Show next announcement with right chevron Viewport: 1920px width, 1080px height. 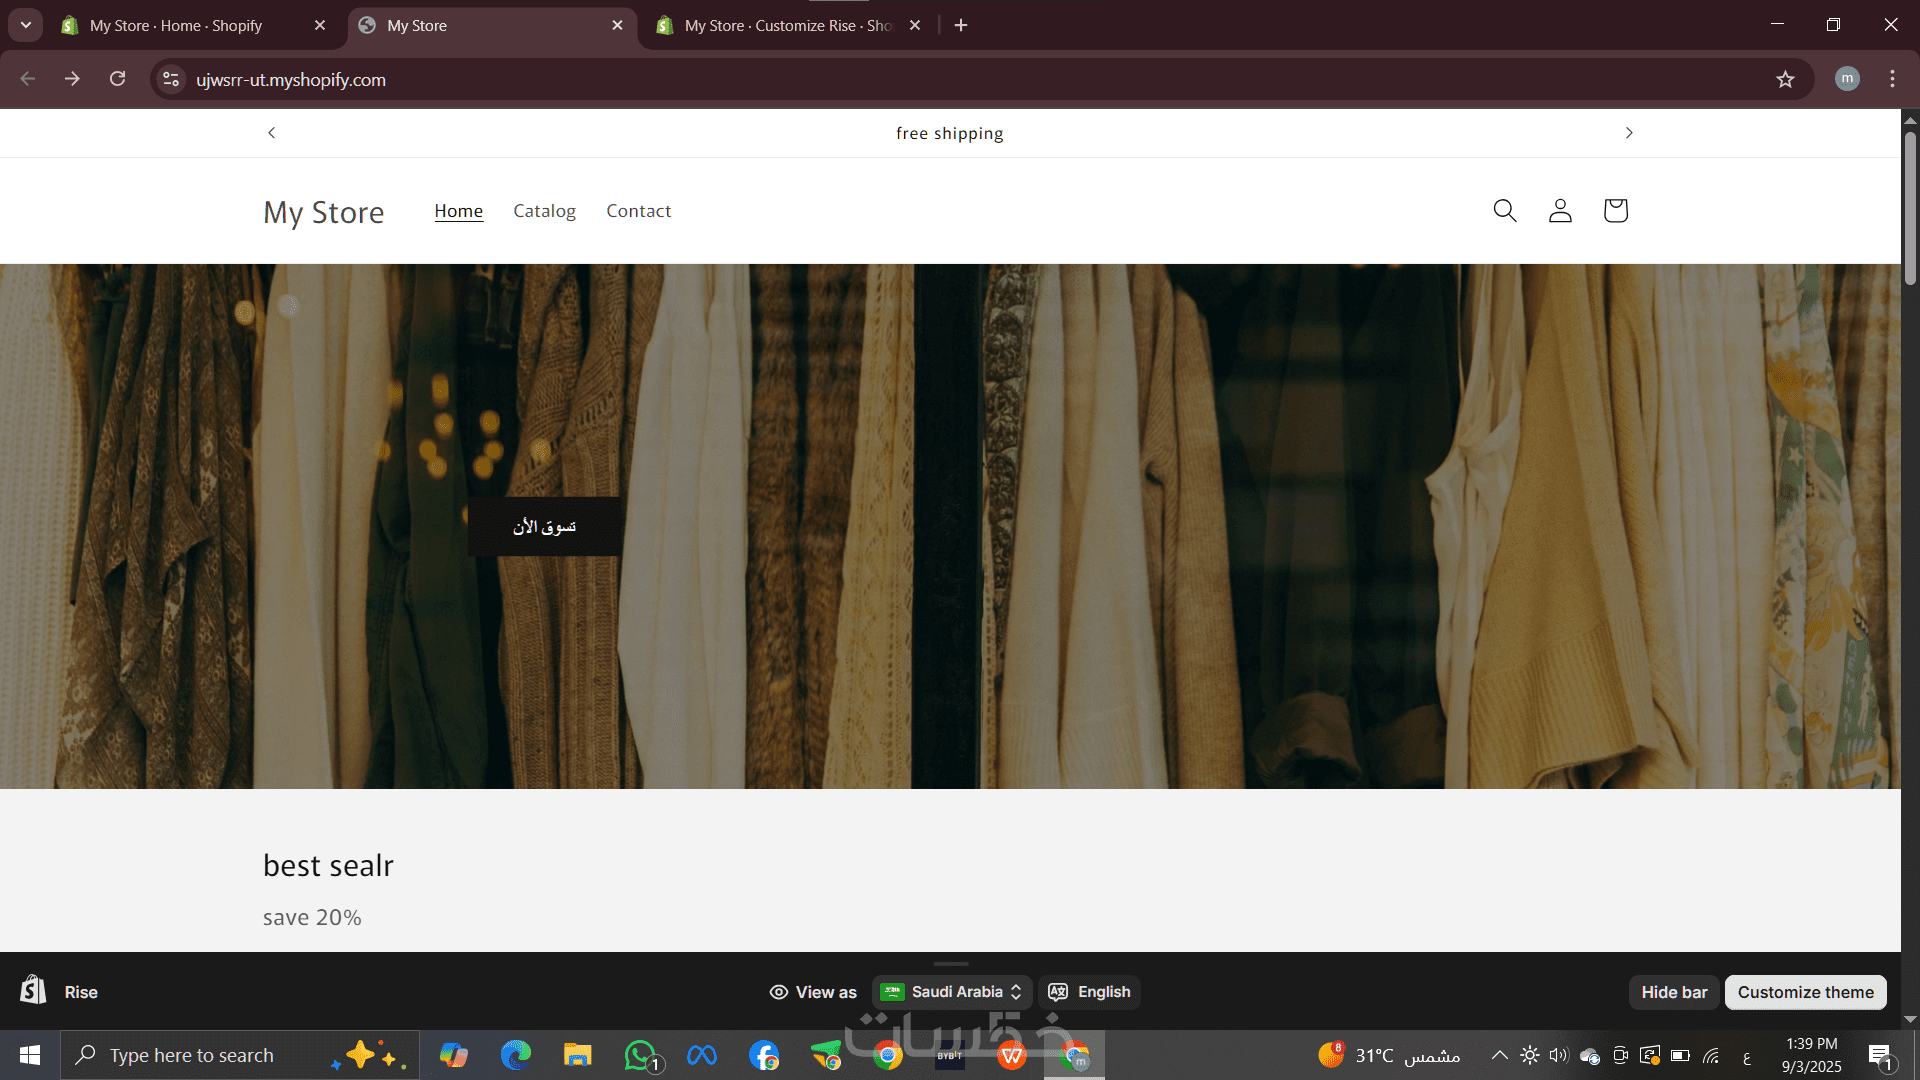pyautogui.click(x=1629, y=133)
